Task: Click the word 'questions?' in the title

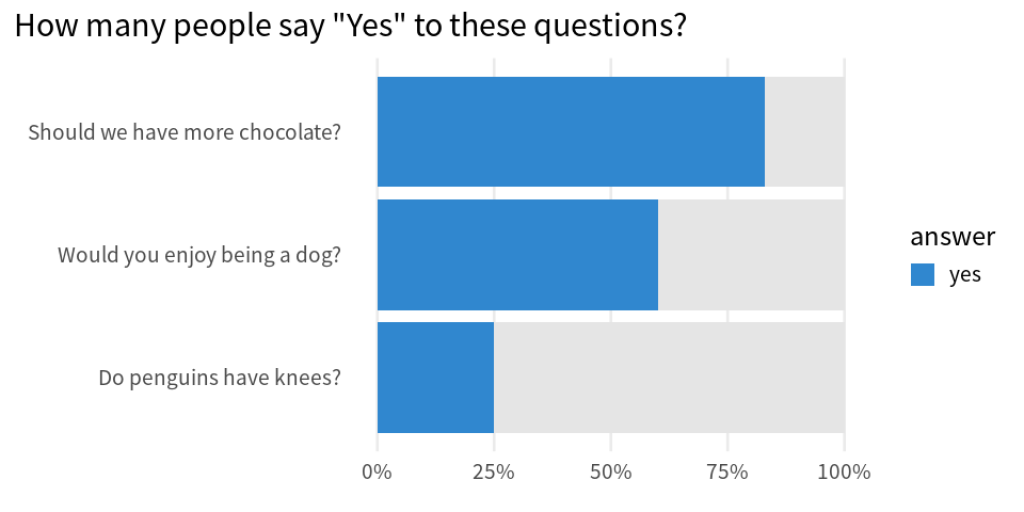Action: click(618, 27)
